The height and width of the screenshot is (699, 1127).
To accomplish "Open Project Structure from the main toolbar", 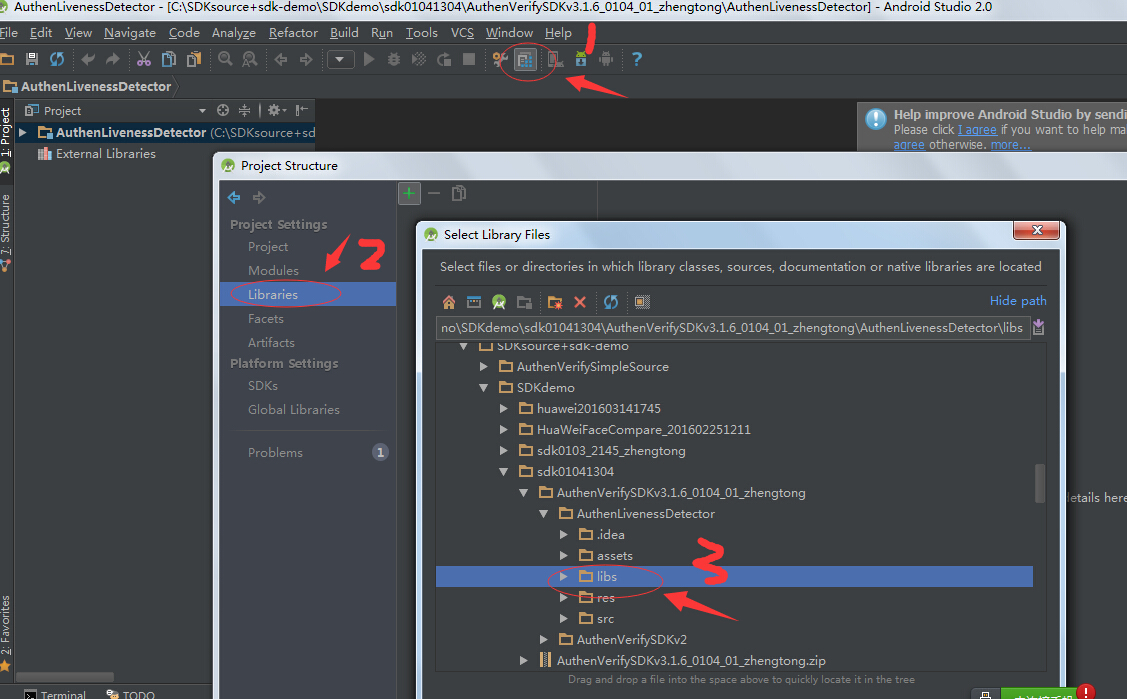I will (x=525, y=60).
